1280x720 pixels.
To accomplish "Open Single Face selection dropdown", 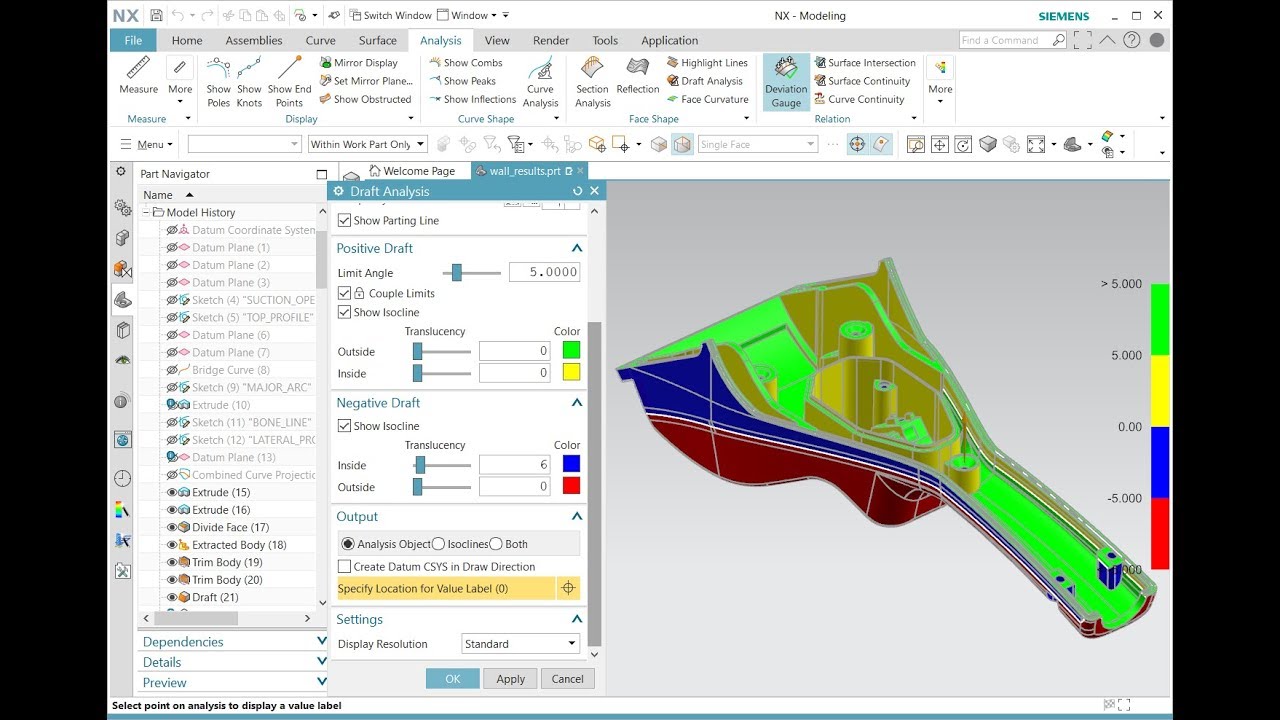I will click(757, 144).
